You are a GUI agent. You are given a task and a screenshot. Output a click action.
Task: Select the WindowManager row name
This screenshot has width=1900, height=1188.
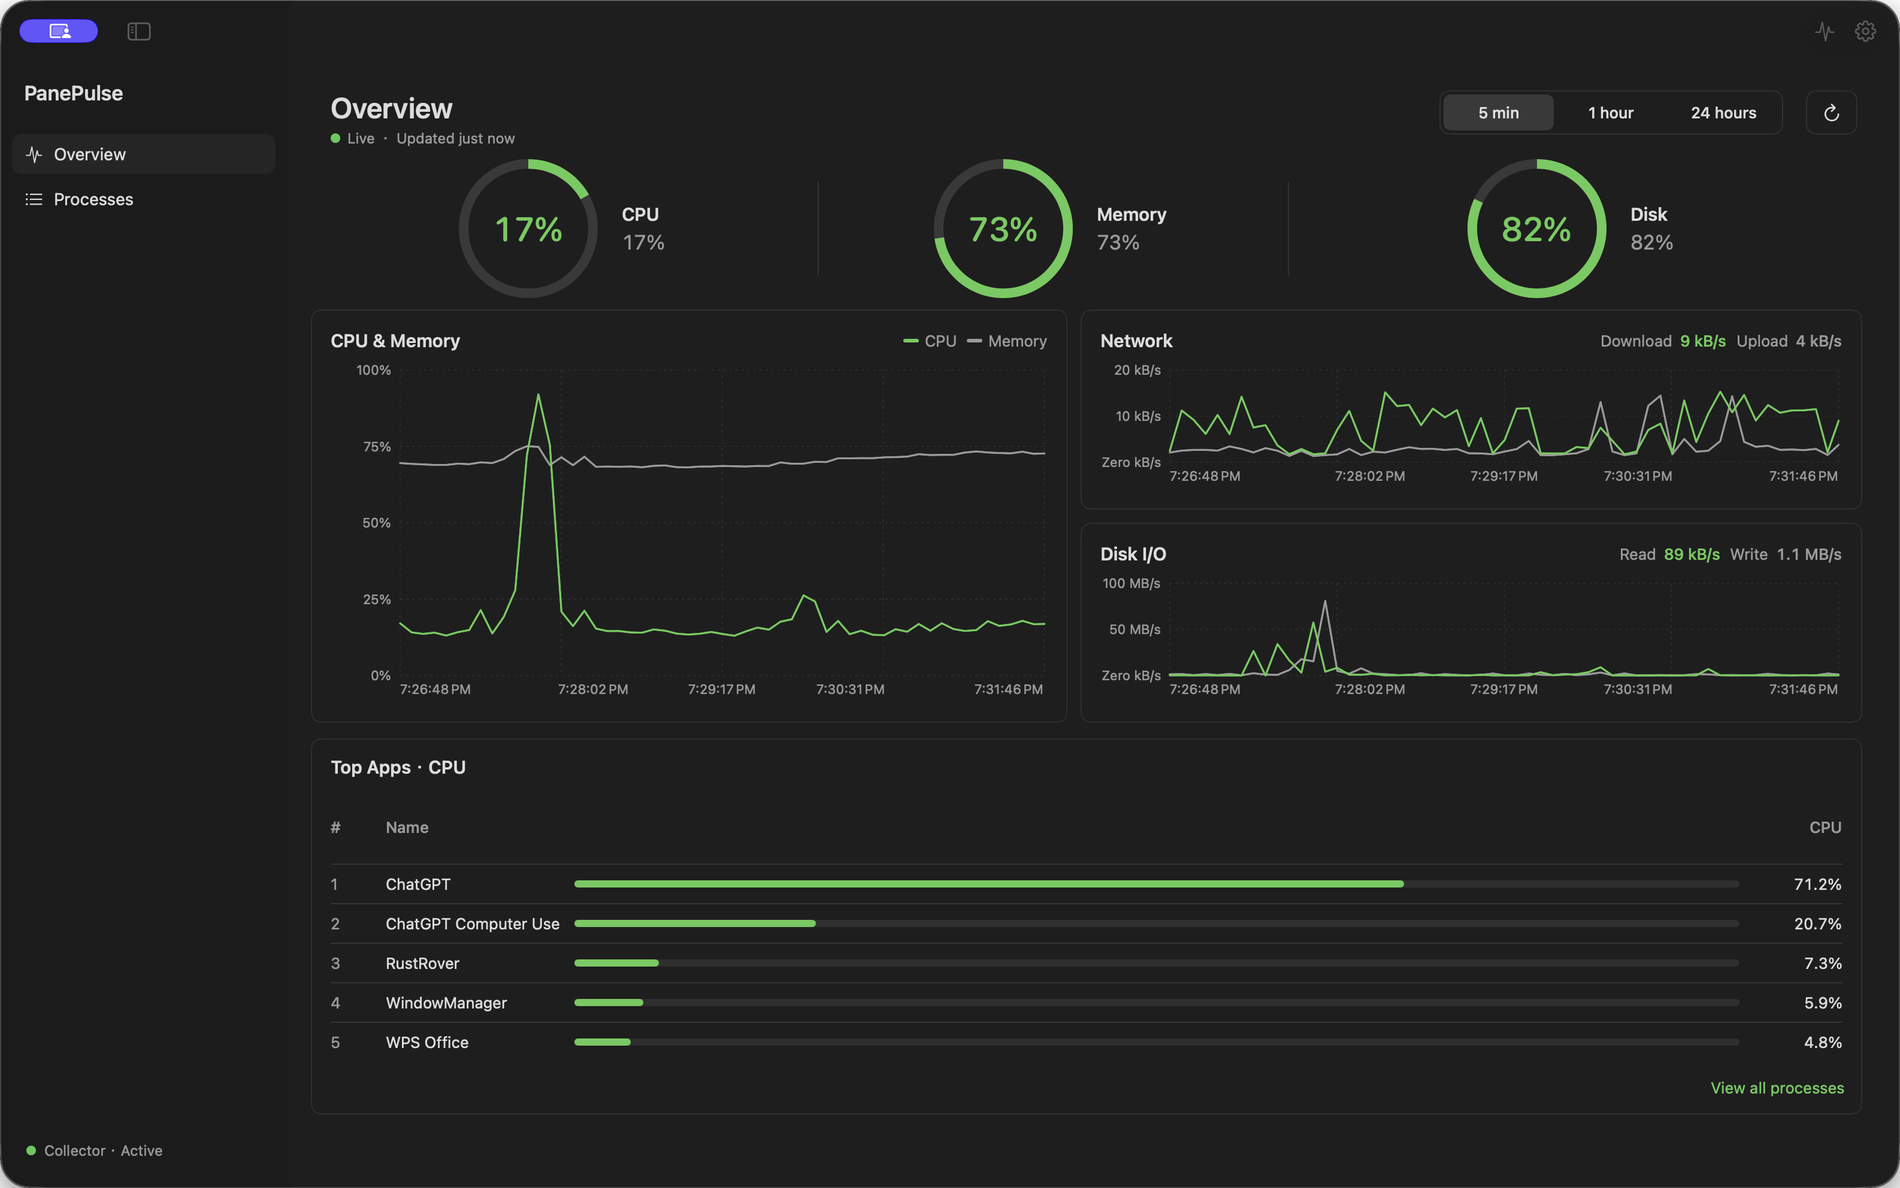446,1003
